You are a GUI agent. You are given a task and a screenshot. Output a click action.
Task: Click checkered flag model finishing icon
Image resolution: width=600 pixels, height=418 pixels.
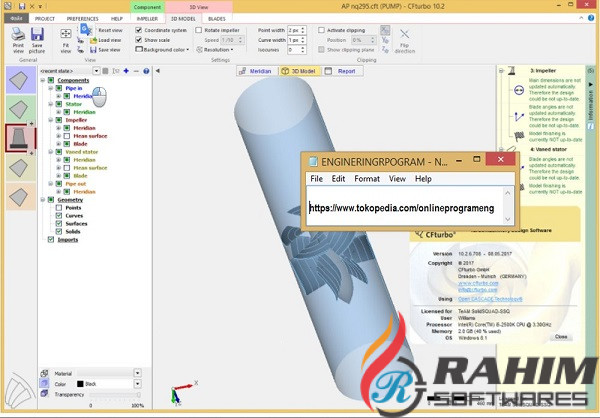(519, 136)
